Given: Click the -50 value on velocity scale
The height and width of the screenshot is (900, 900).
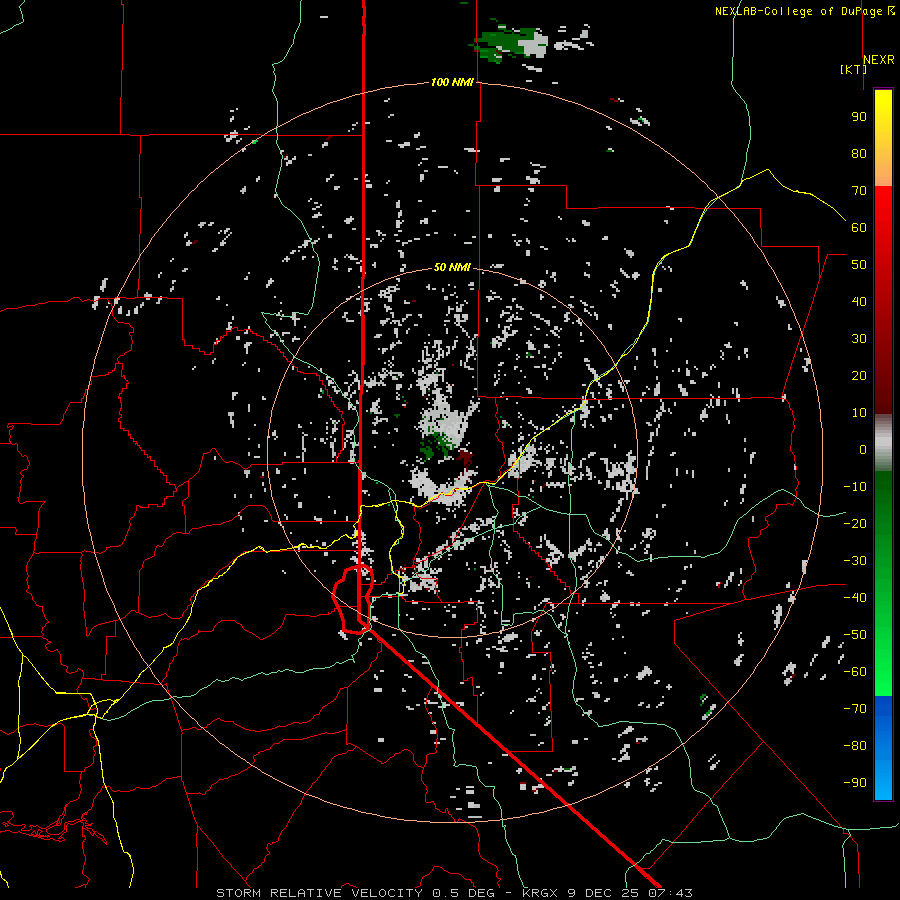Looking at the screenshot, I should tap(855, 635).
